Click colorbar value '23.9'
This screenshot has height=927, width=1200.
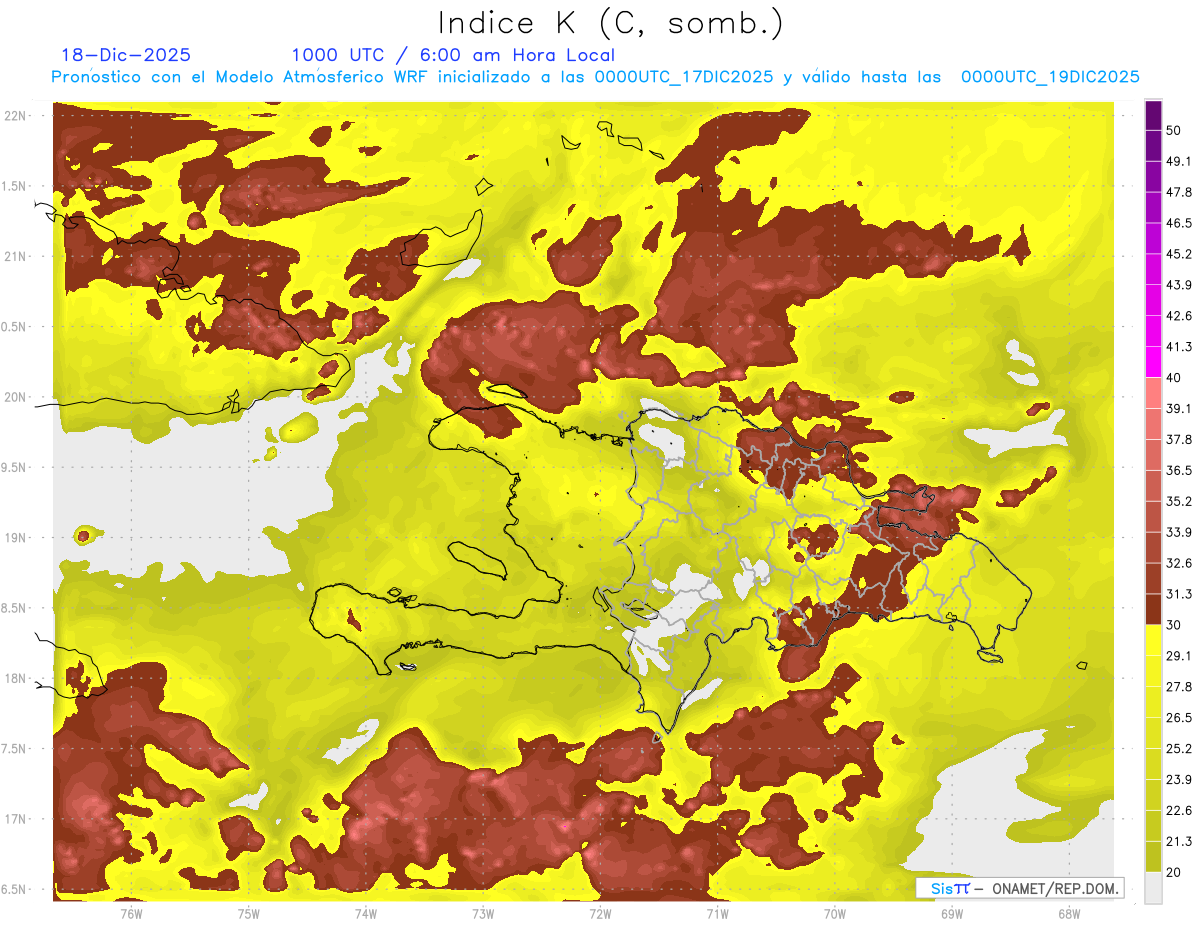pos(1178,780)
